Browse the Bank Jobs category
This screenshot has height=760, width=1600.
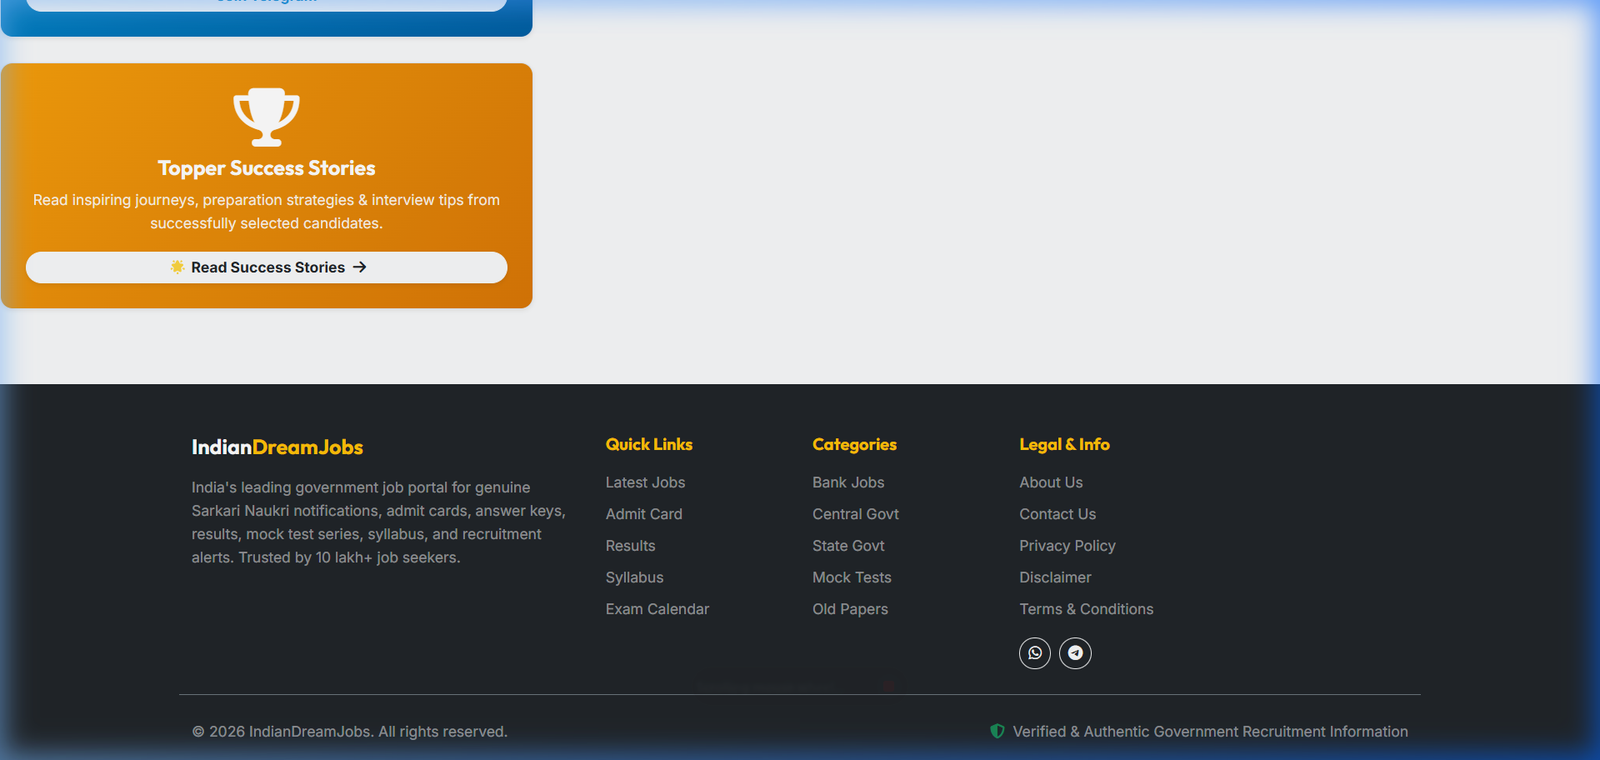tap(848, 482)
